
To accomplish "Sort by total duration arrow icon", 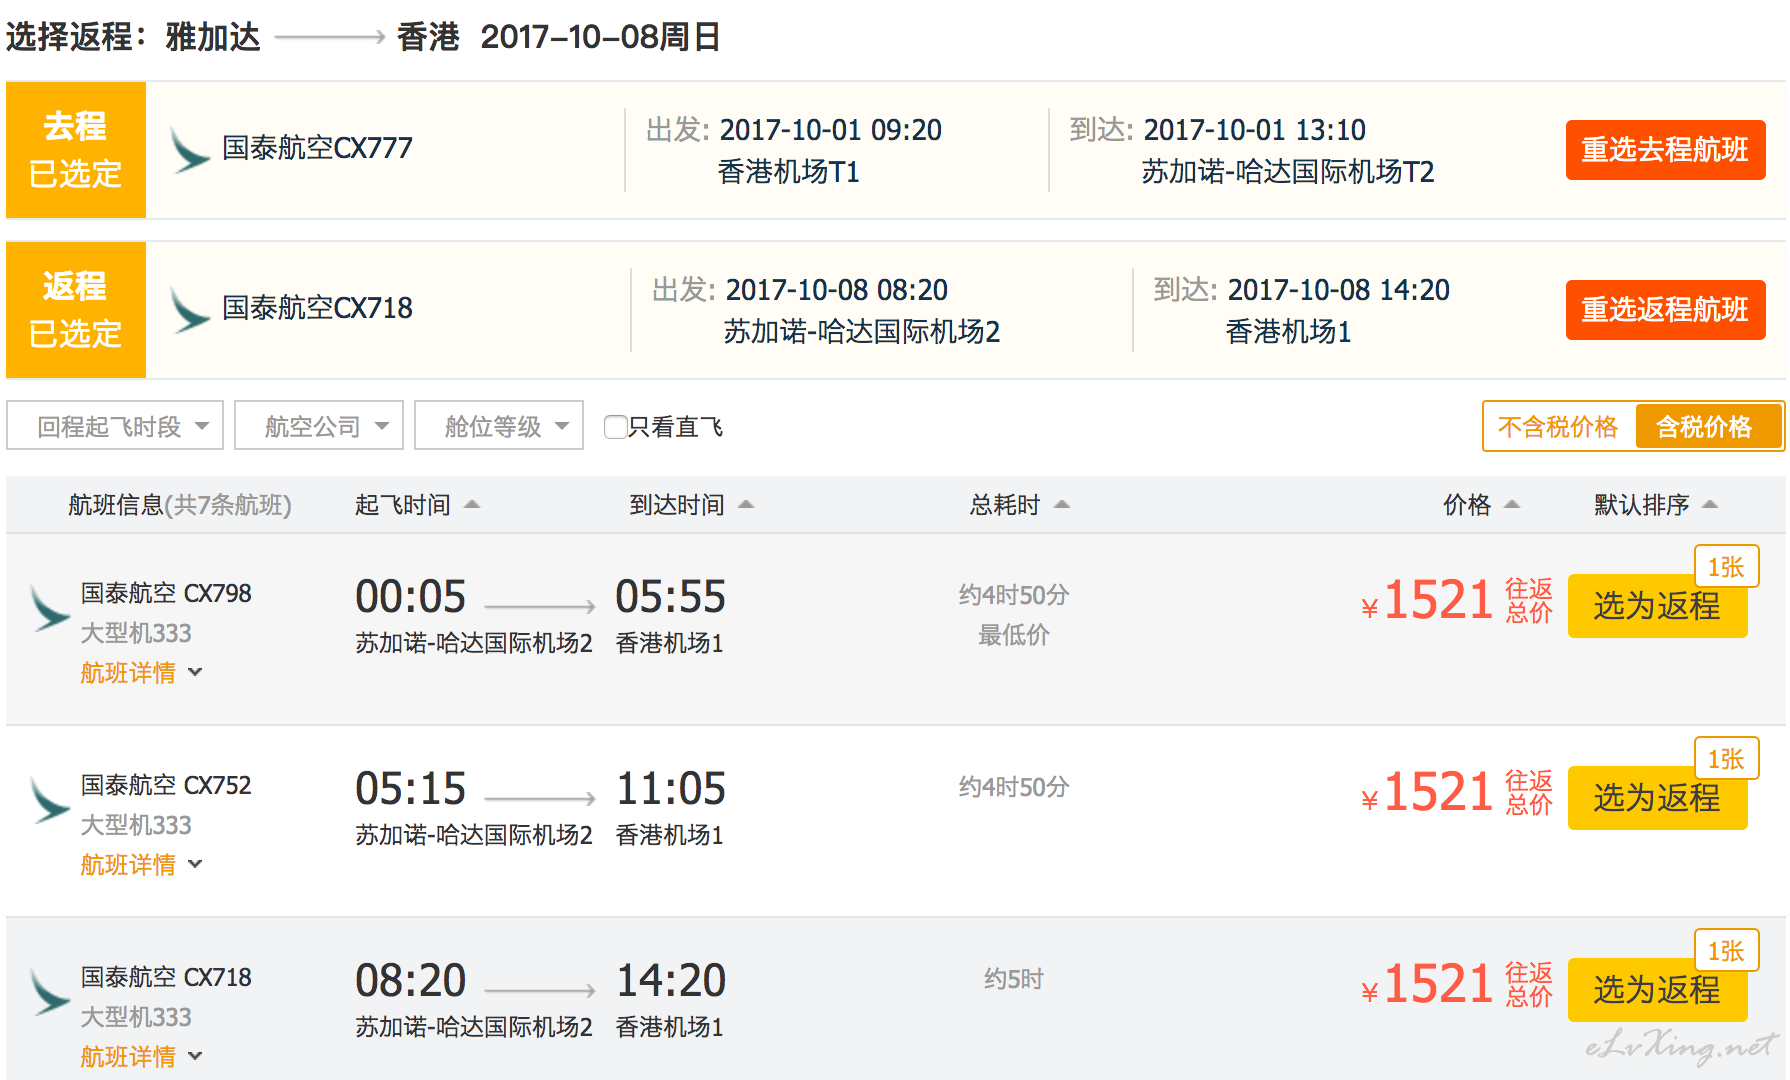I will [1062, 505].
